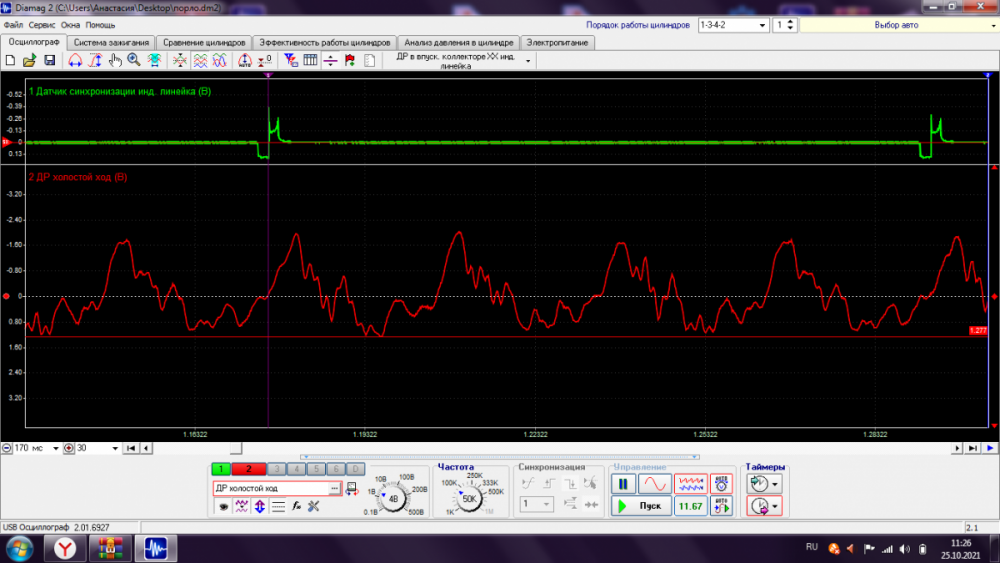This screenshot has height=563, width=1000.
Task: Select the magnifier zoom tool
Action: (135, 61)
